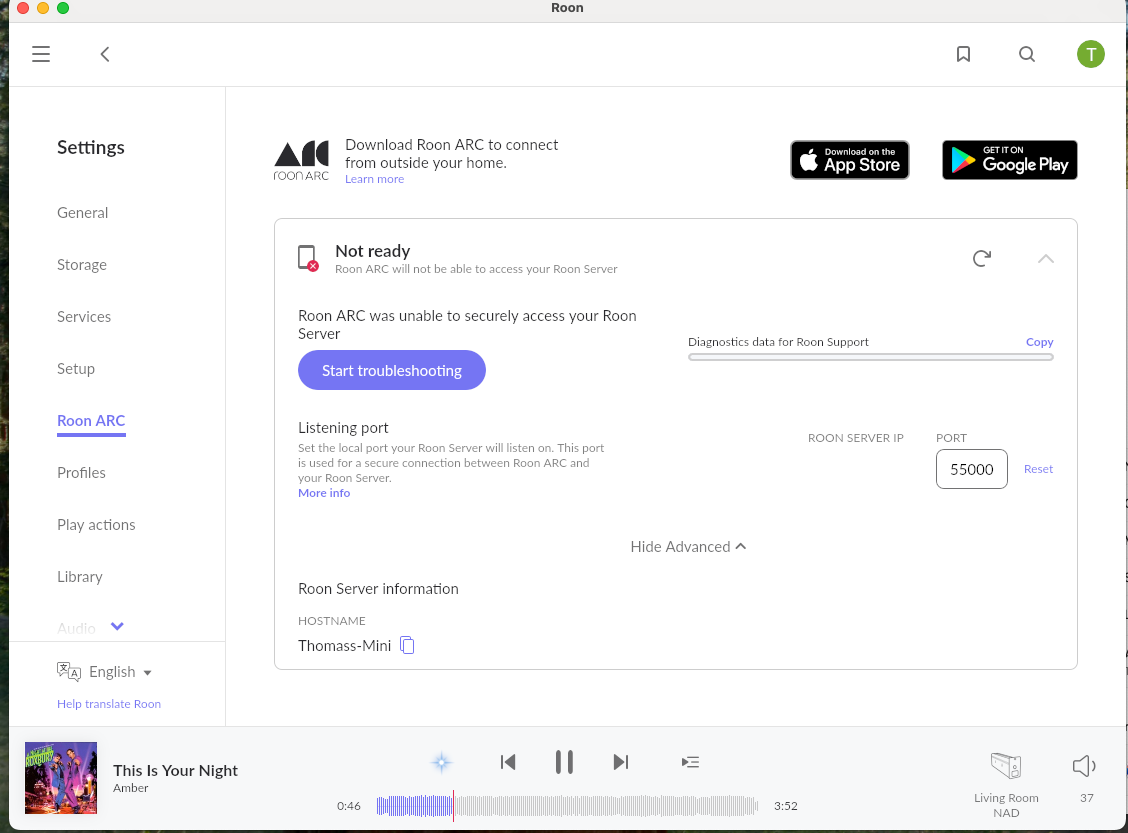
Task: Click the Not ready device status icon
Action: pyautogui.click(x=308, y=258)
